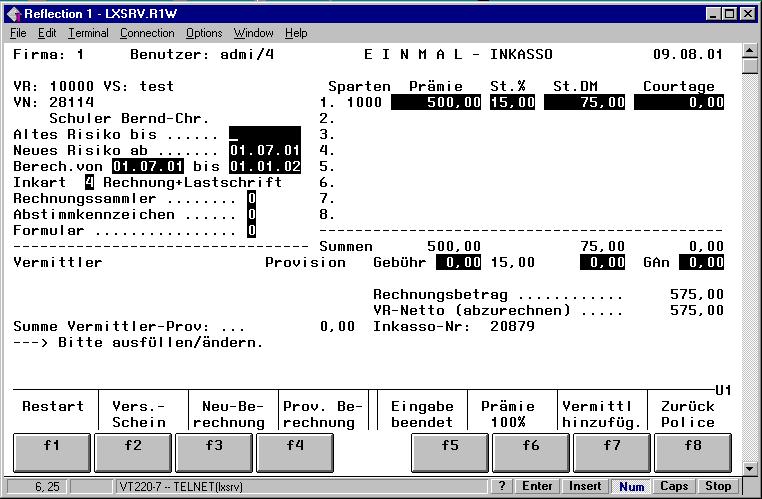
Task: Click the f8 Zurück Police key button
Action: coord(693,453)
